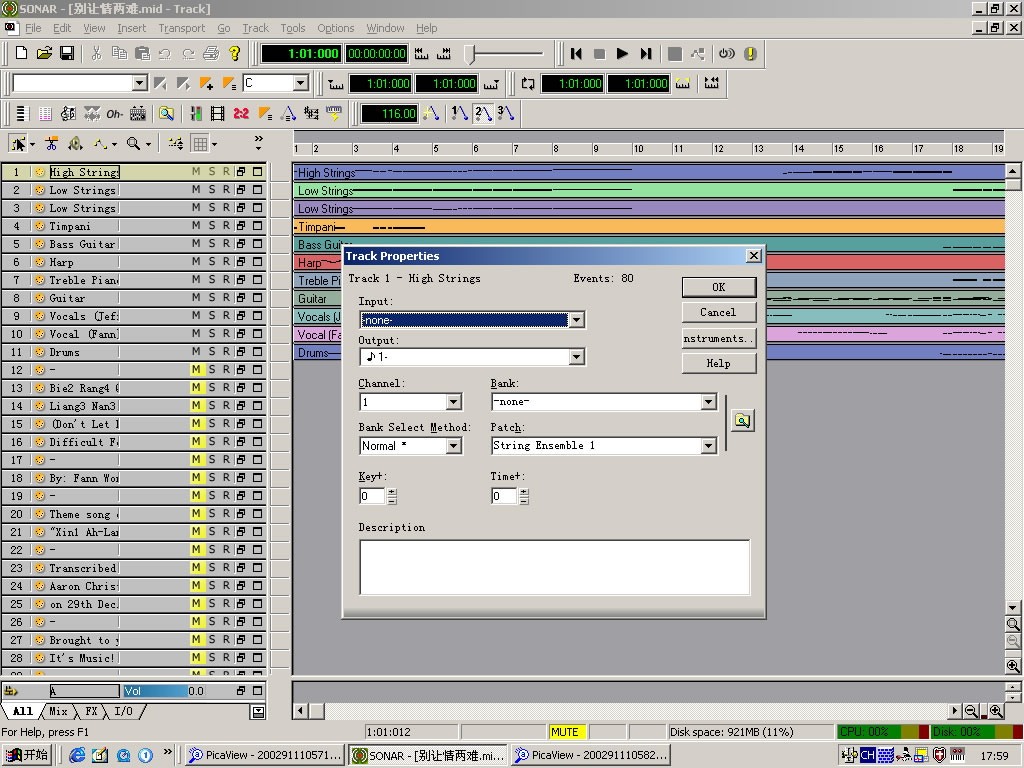Image resolution: width=1024 pixels, height=768 pixels.
Task: Click the Windows Start button
Action: [x=27, y=755]
